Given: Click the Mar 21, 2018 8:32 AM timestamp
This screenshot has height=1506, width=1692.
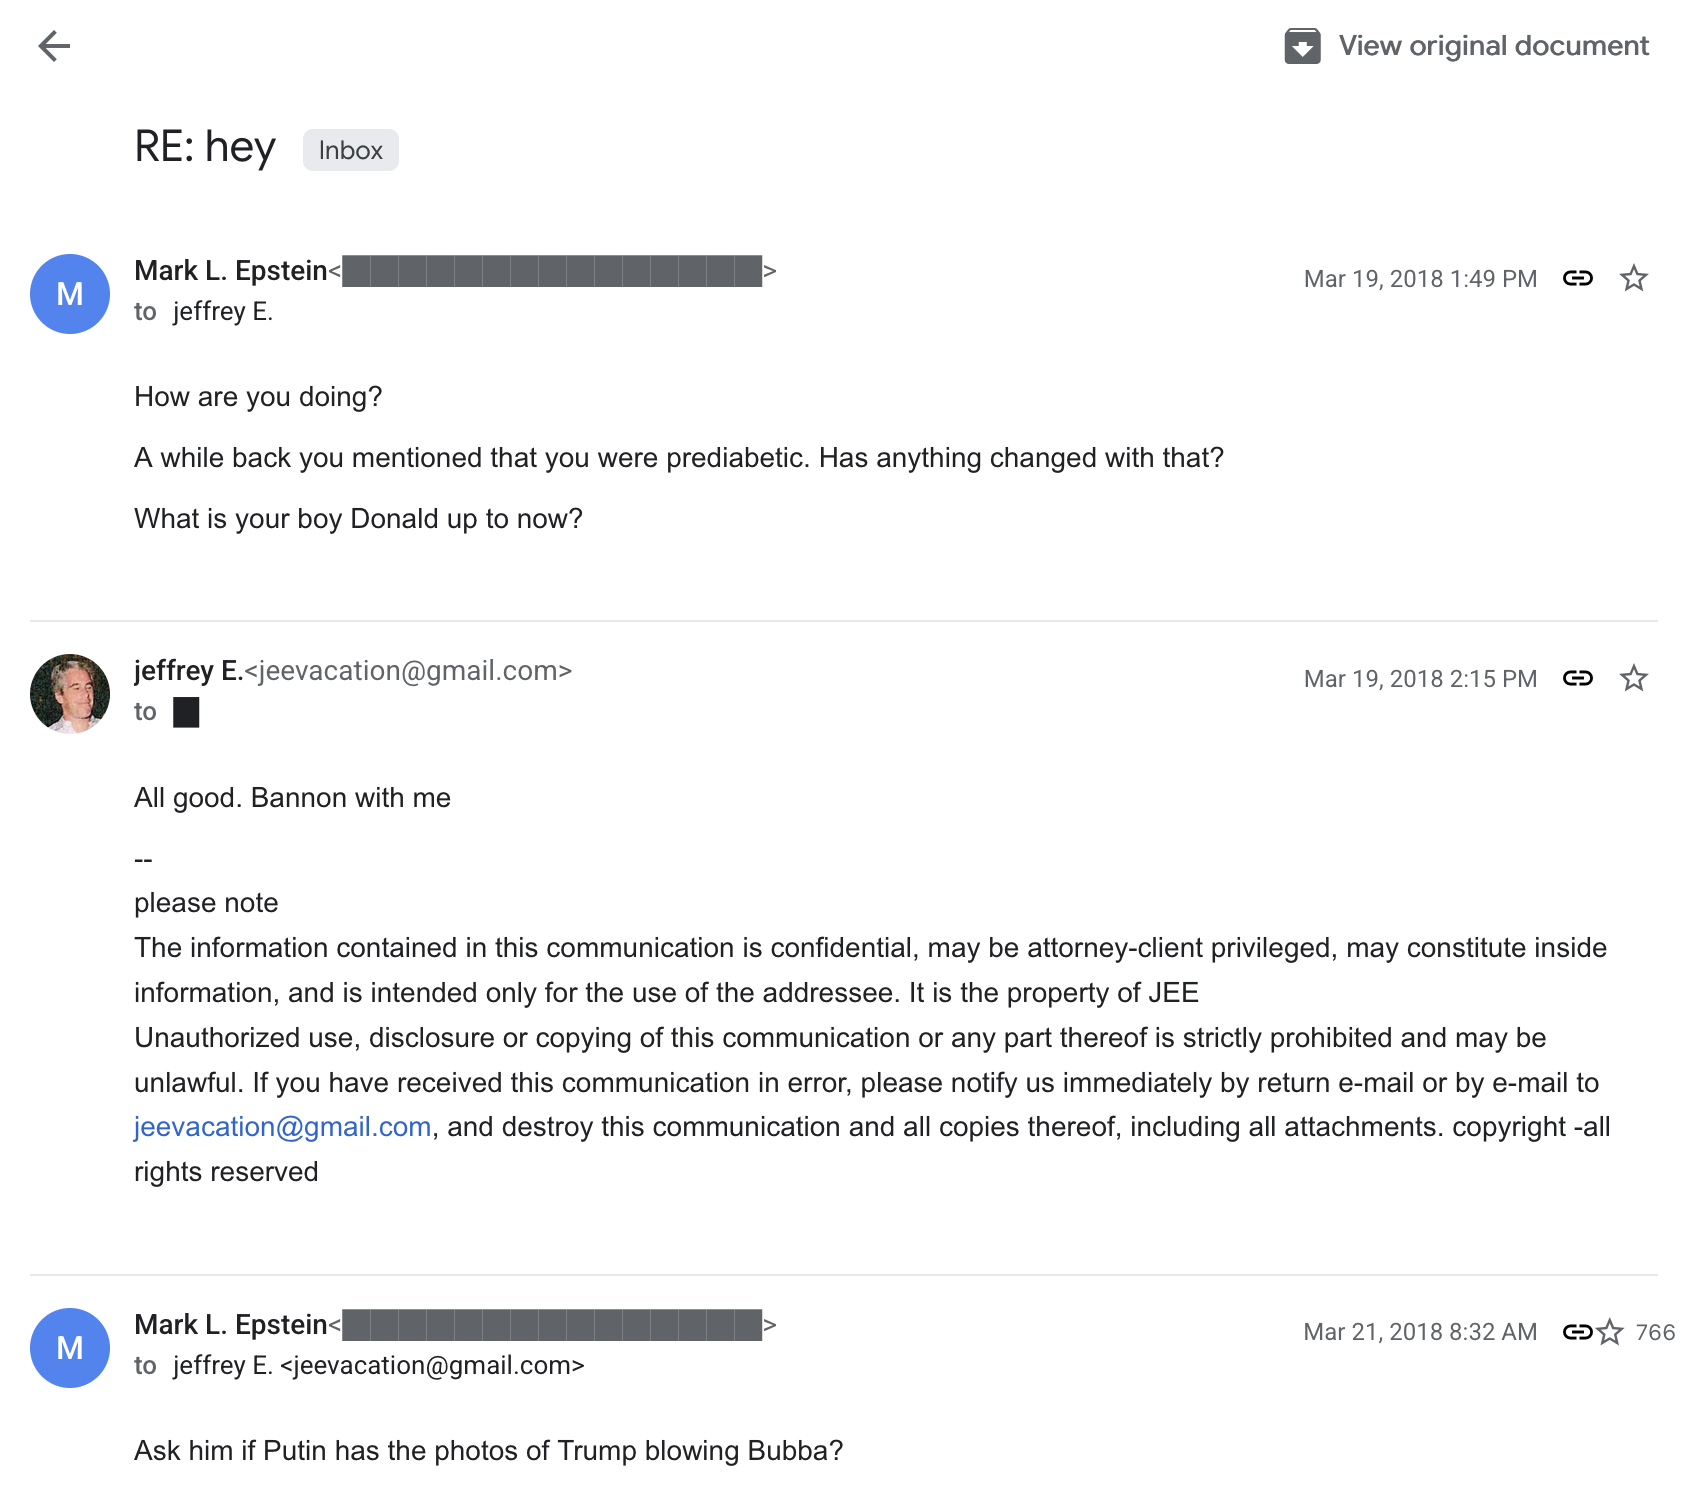Looking at the screenshot, I should [1420, 1332].
